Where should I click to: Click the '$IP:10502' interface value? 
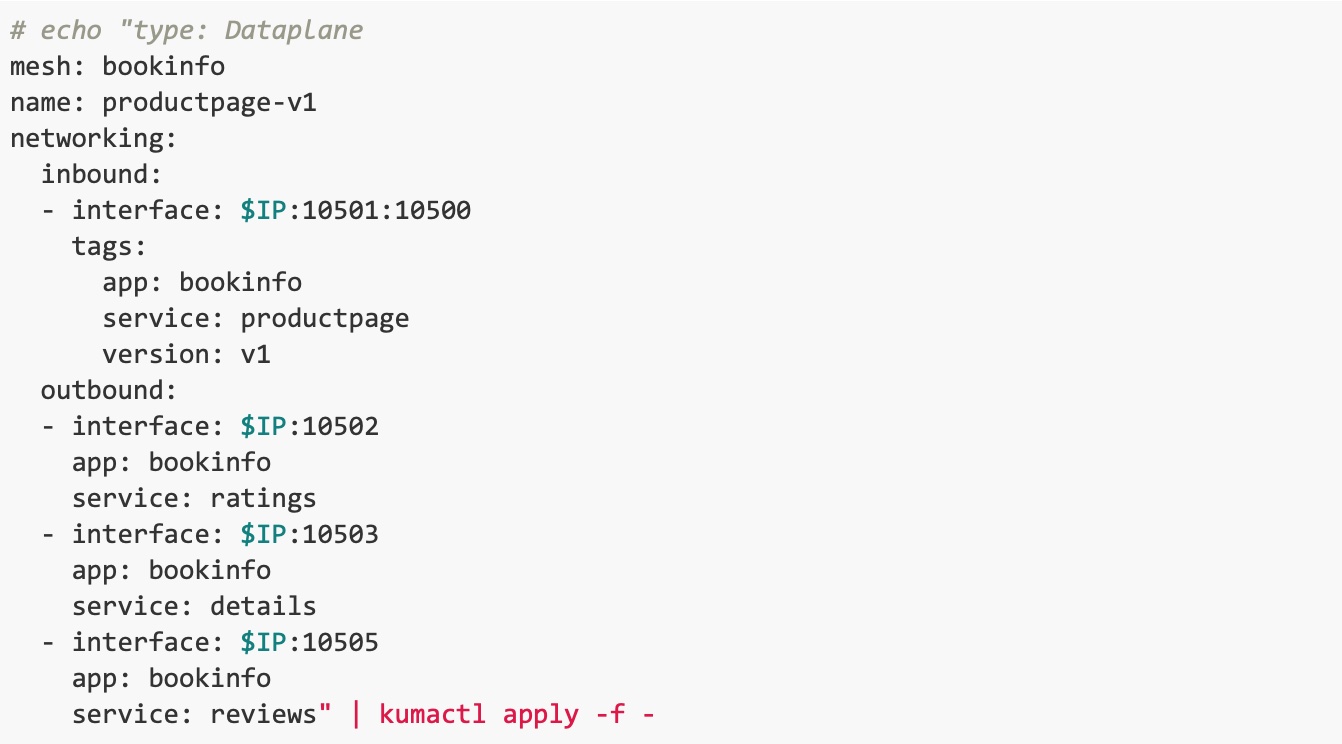[x=309, y=426]
